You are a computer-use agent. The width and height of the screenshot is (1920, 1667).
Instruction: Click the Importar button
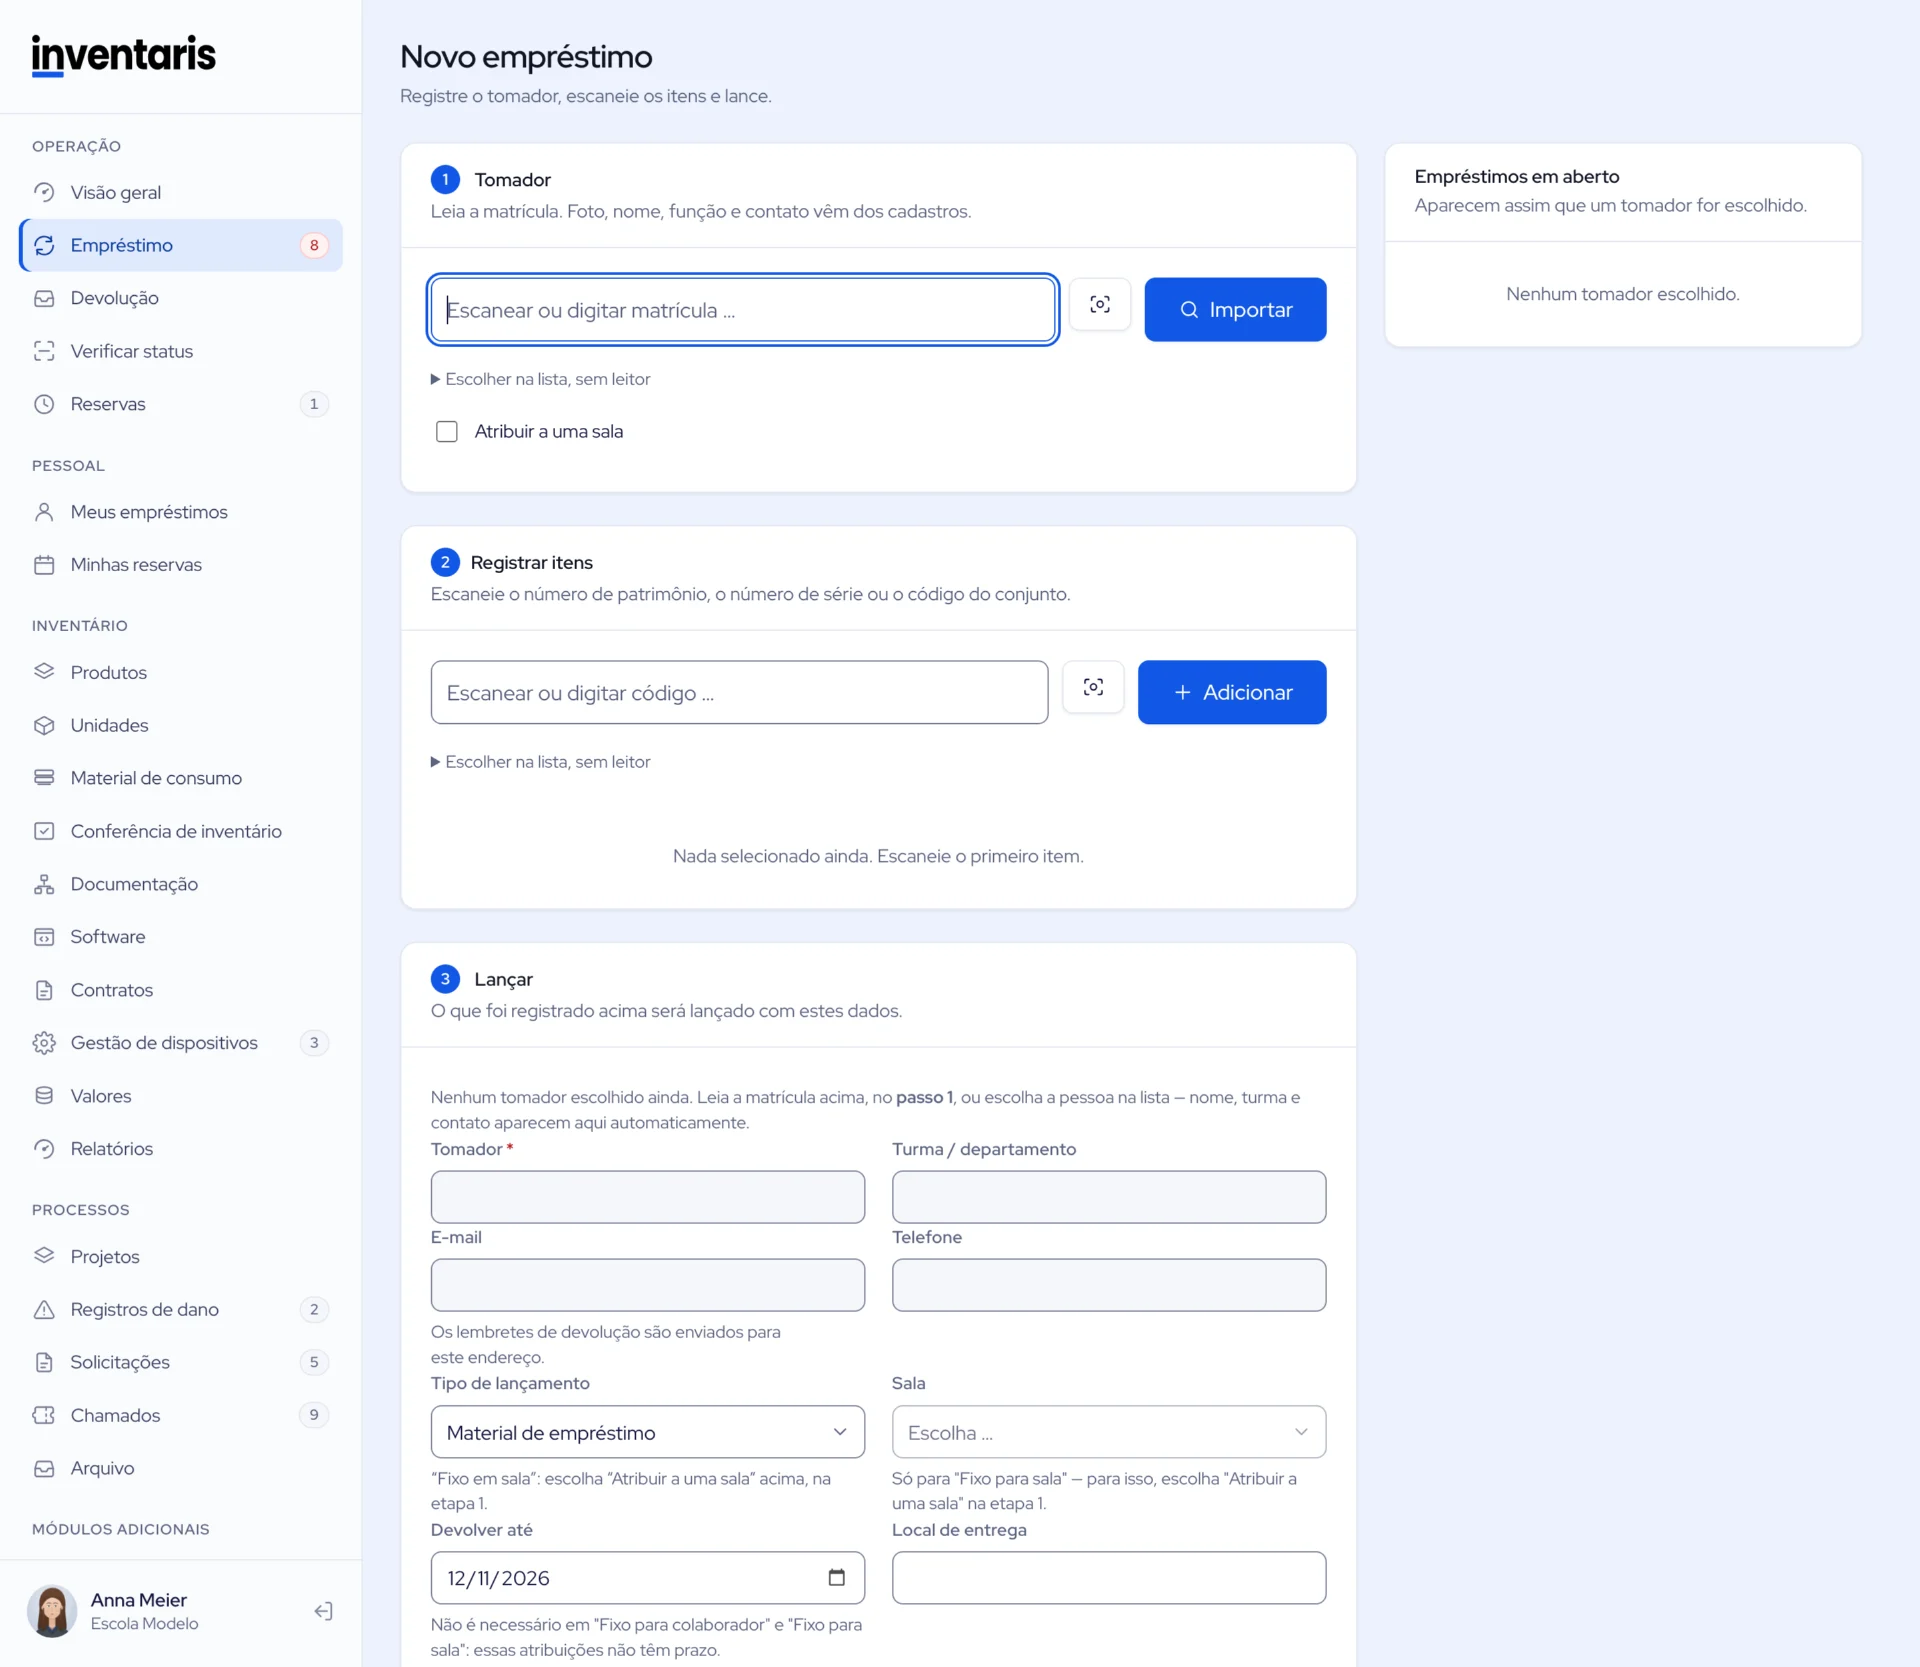click(x=1235, y=310)
